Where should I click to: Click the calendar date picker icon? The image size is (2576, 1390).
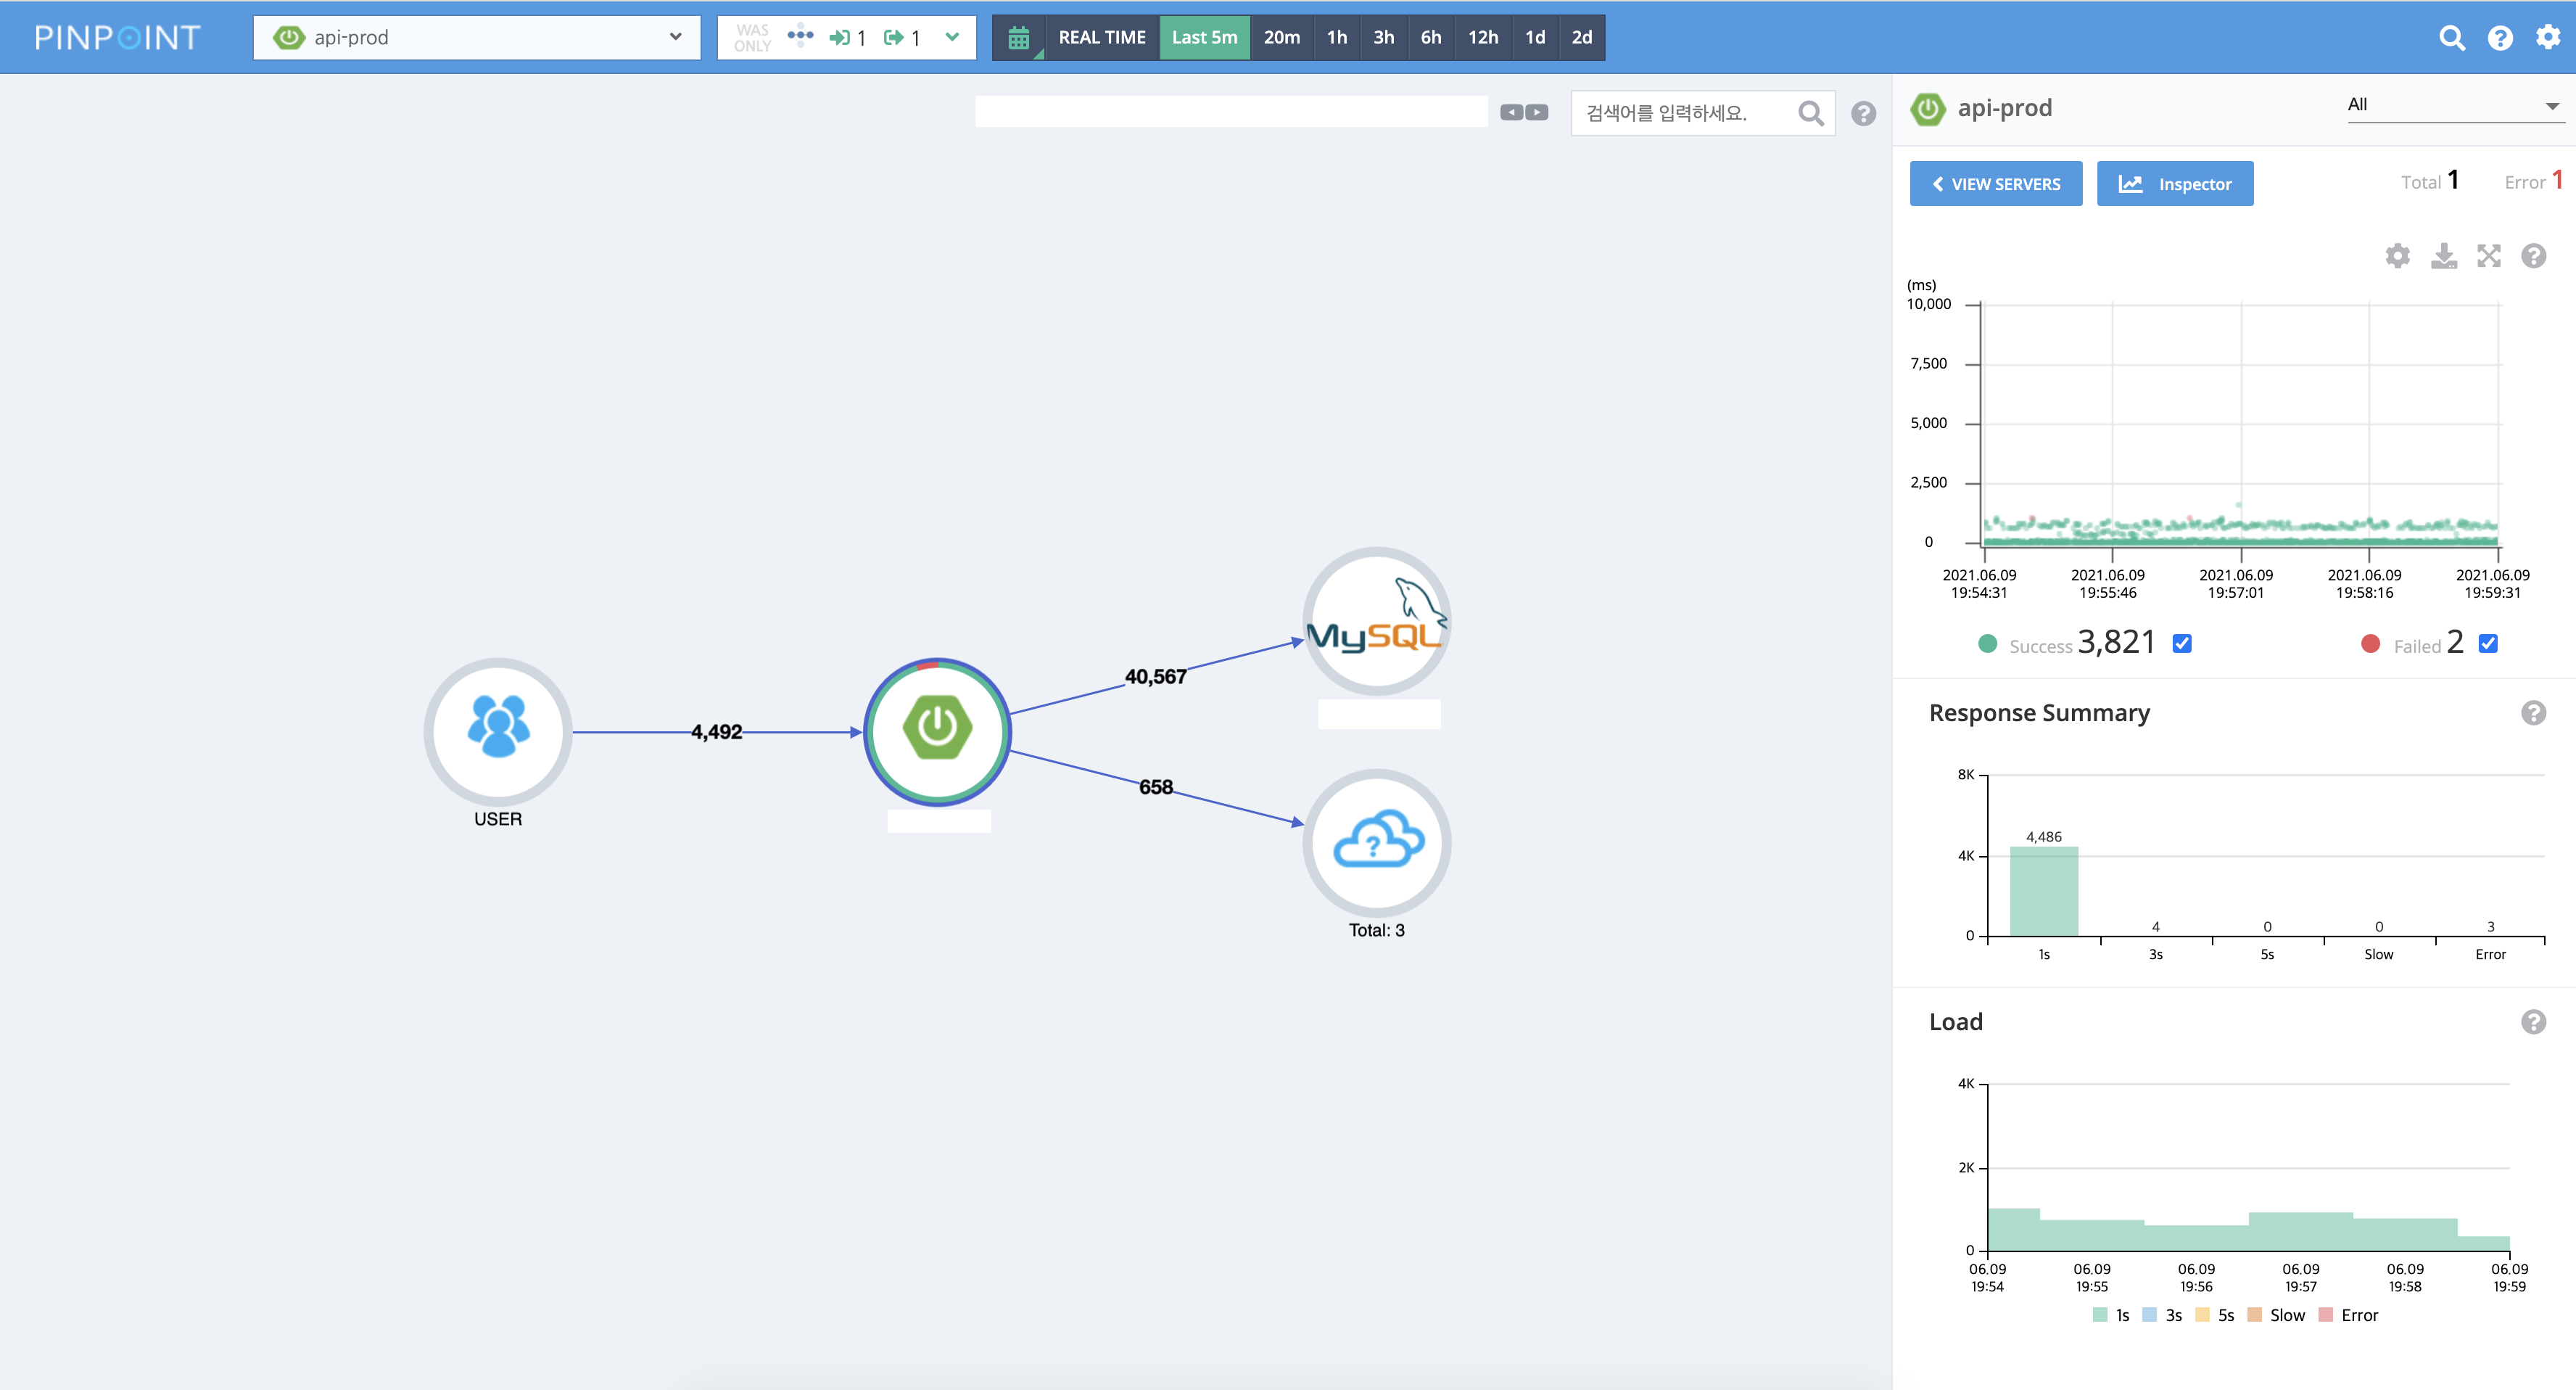(x=1018, y=38)
